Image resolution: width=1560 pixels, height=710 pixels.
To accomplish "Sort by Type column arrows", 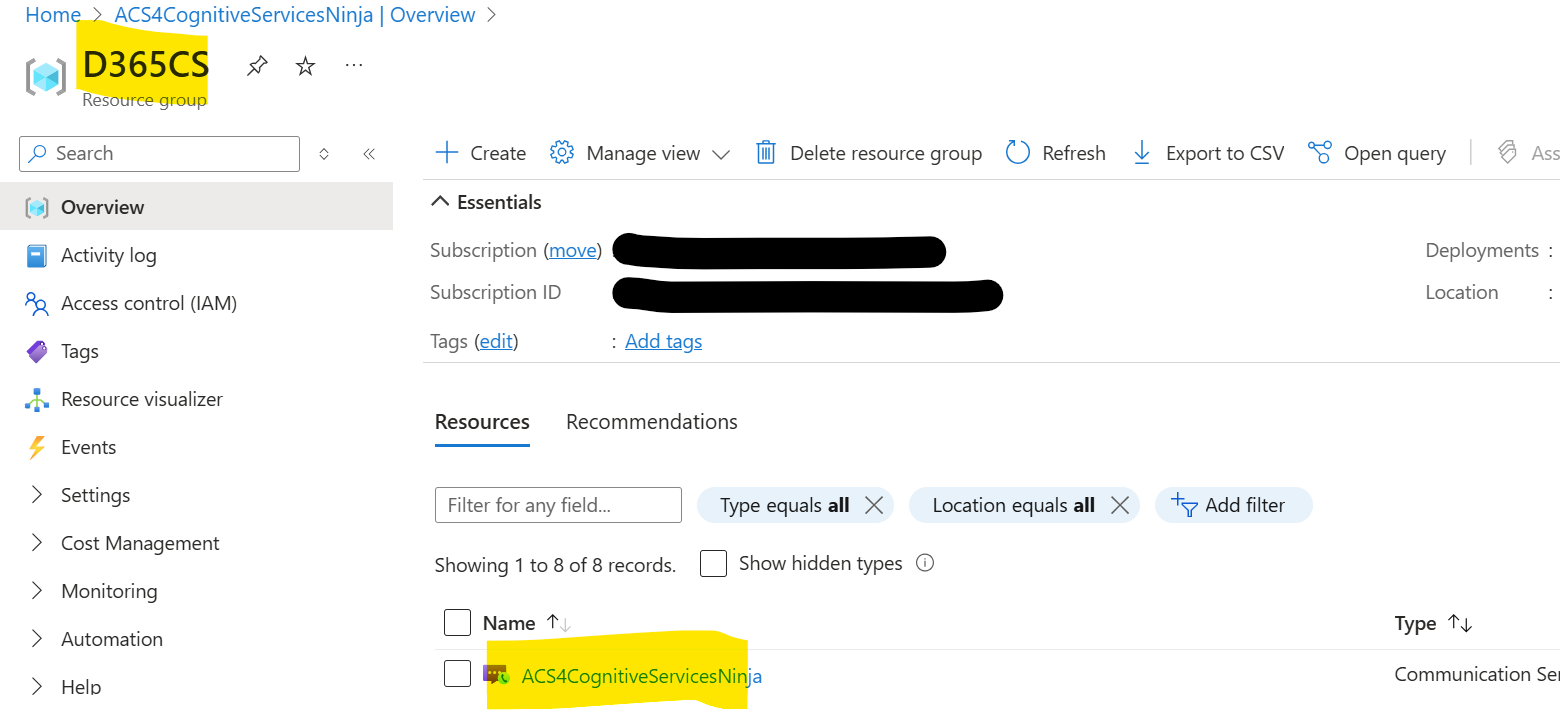I will coord(1460,624).
